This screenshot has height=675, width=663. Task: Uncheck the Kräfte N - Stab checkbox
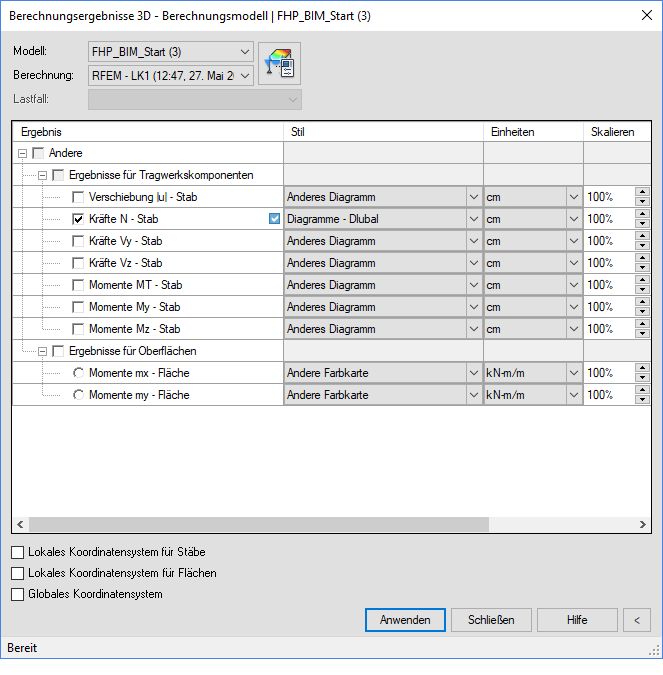[x=78, y=219]
